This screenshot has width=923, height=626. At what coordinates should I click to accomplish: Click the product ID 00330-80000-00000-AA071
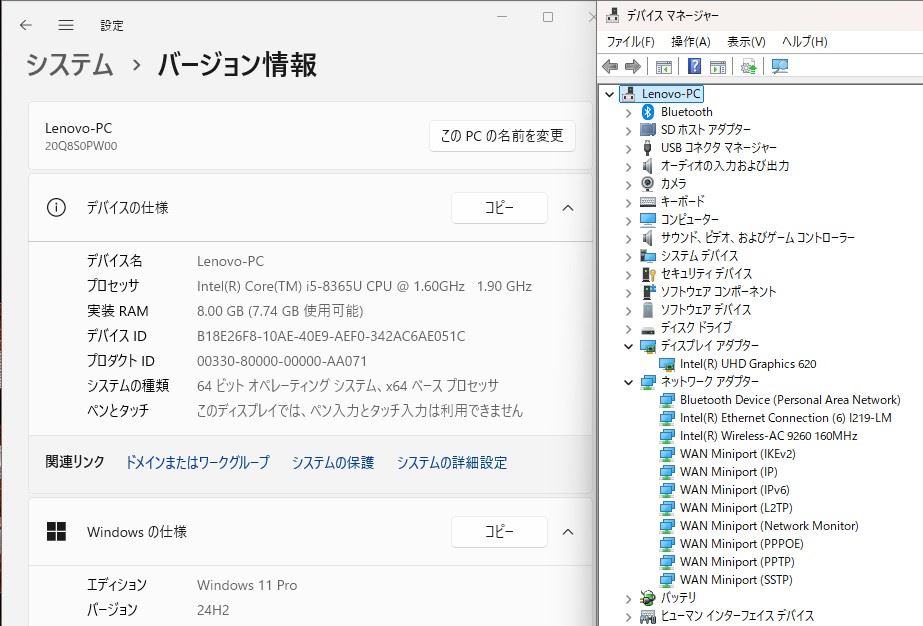[x=281, y=361]
